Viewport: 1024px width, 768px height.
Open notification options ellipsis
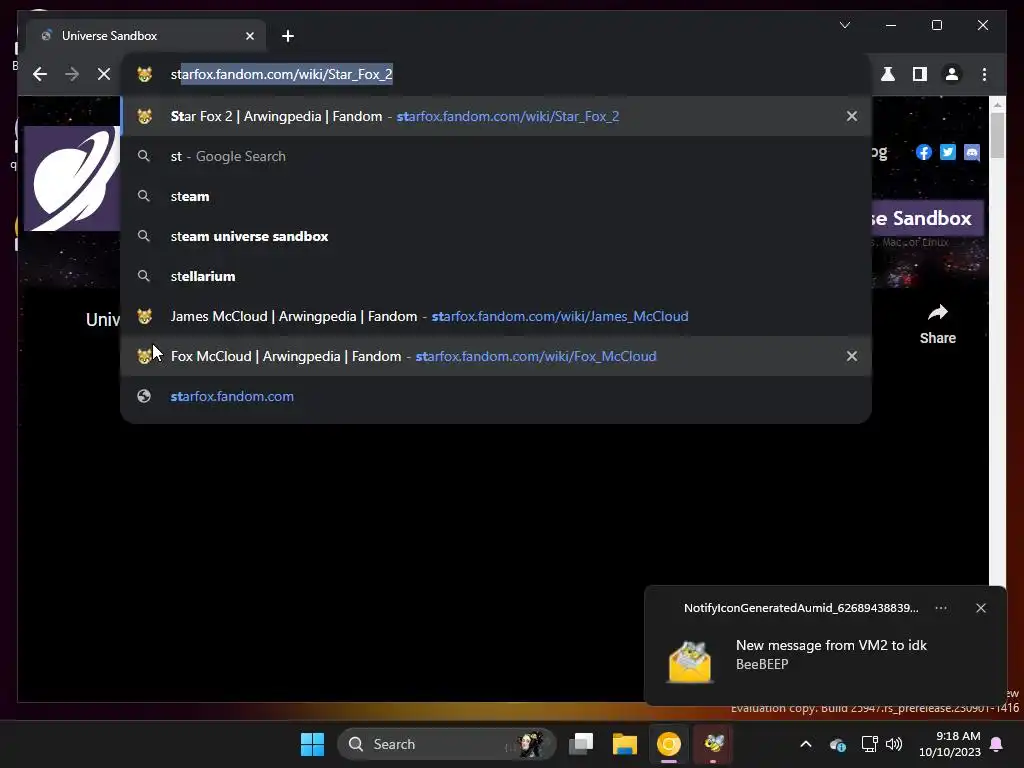coord(940,608)
